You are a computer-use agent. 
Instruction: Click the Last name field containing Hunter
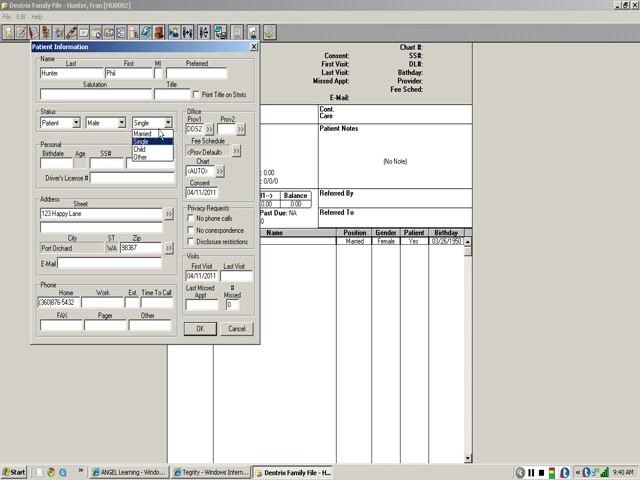[x=72, y=73]
